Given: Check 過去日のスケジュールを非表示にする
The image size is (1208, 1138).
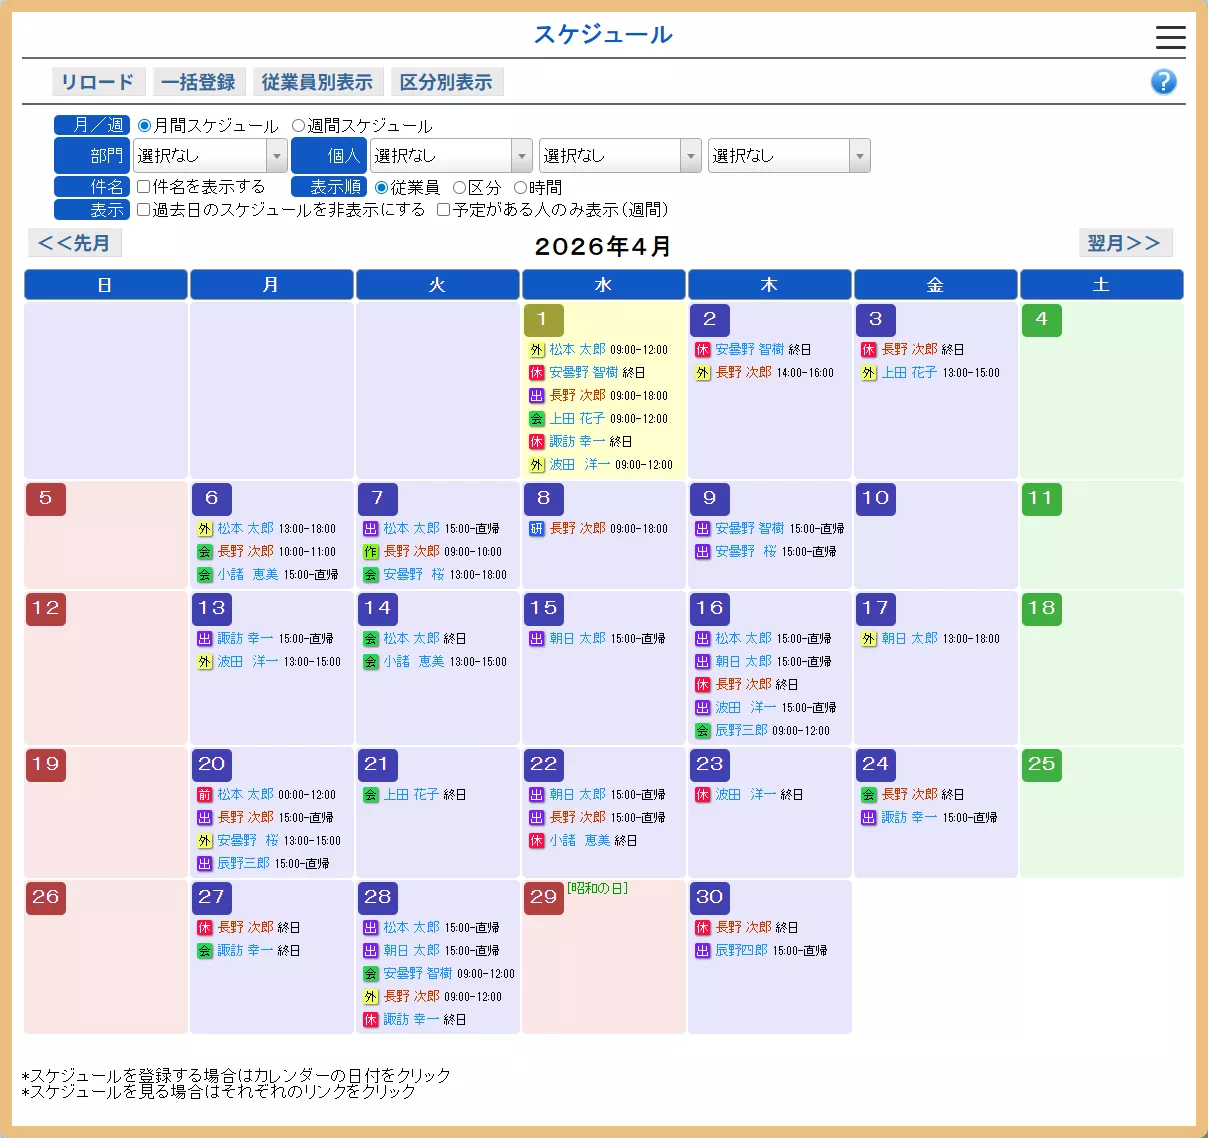Looking at the screenshot, I should coord(144,210).
